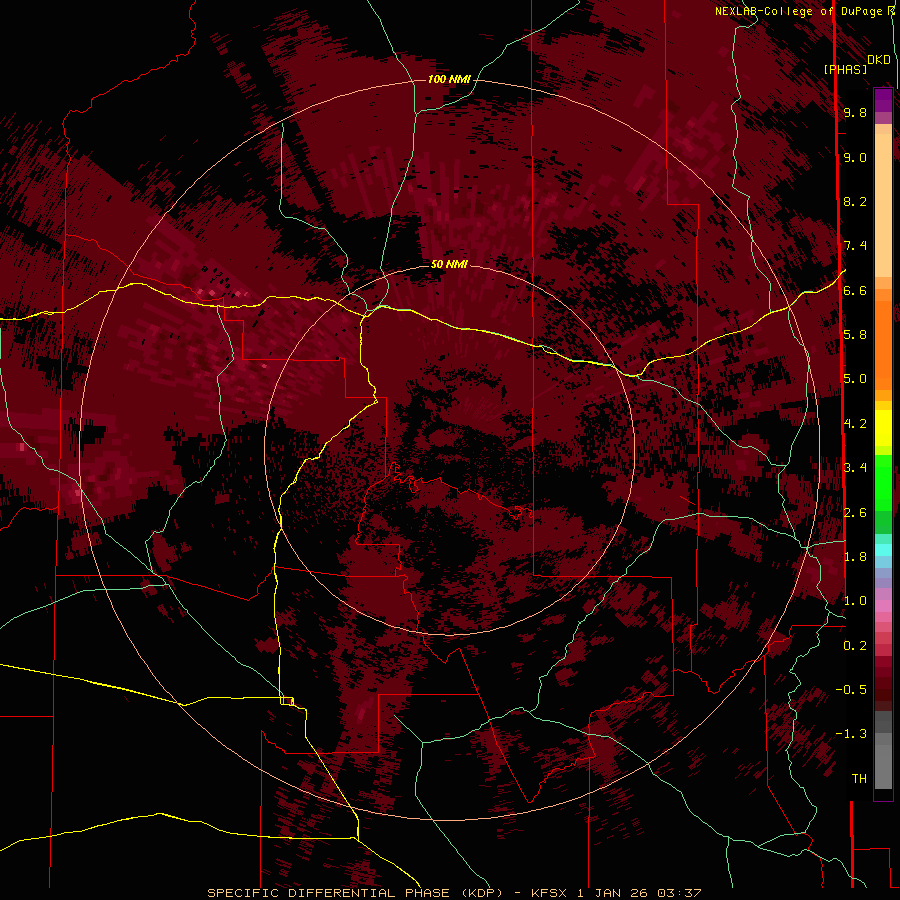
Task: Click the DKD label above the color scale
Action: coord(879,60)
